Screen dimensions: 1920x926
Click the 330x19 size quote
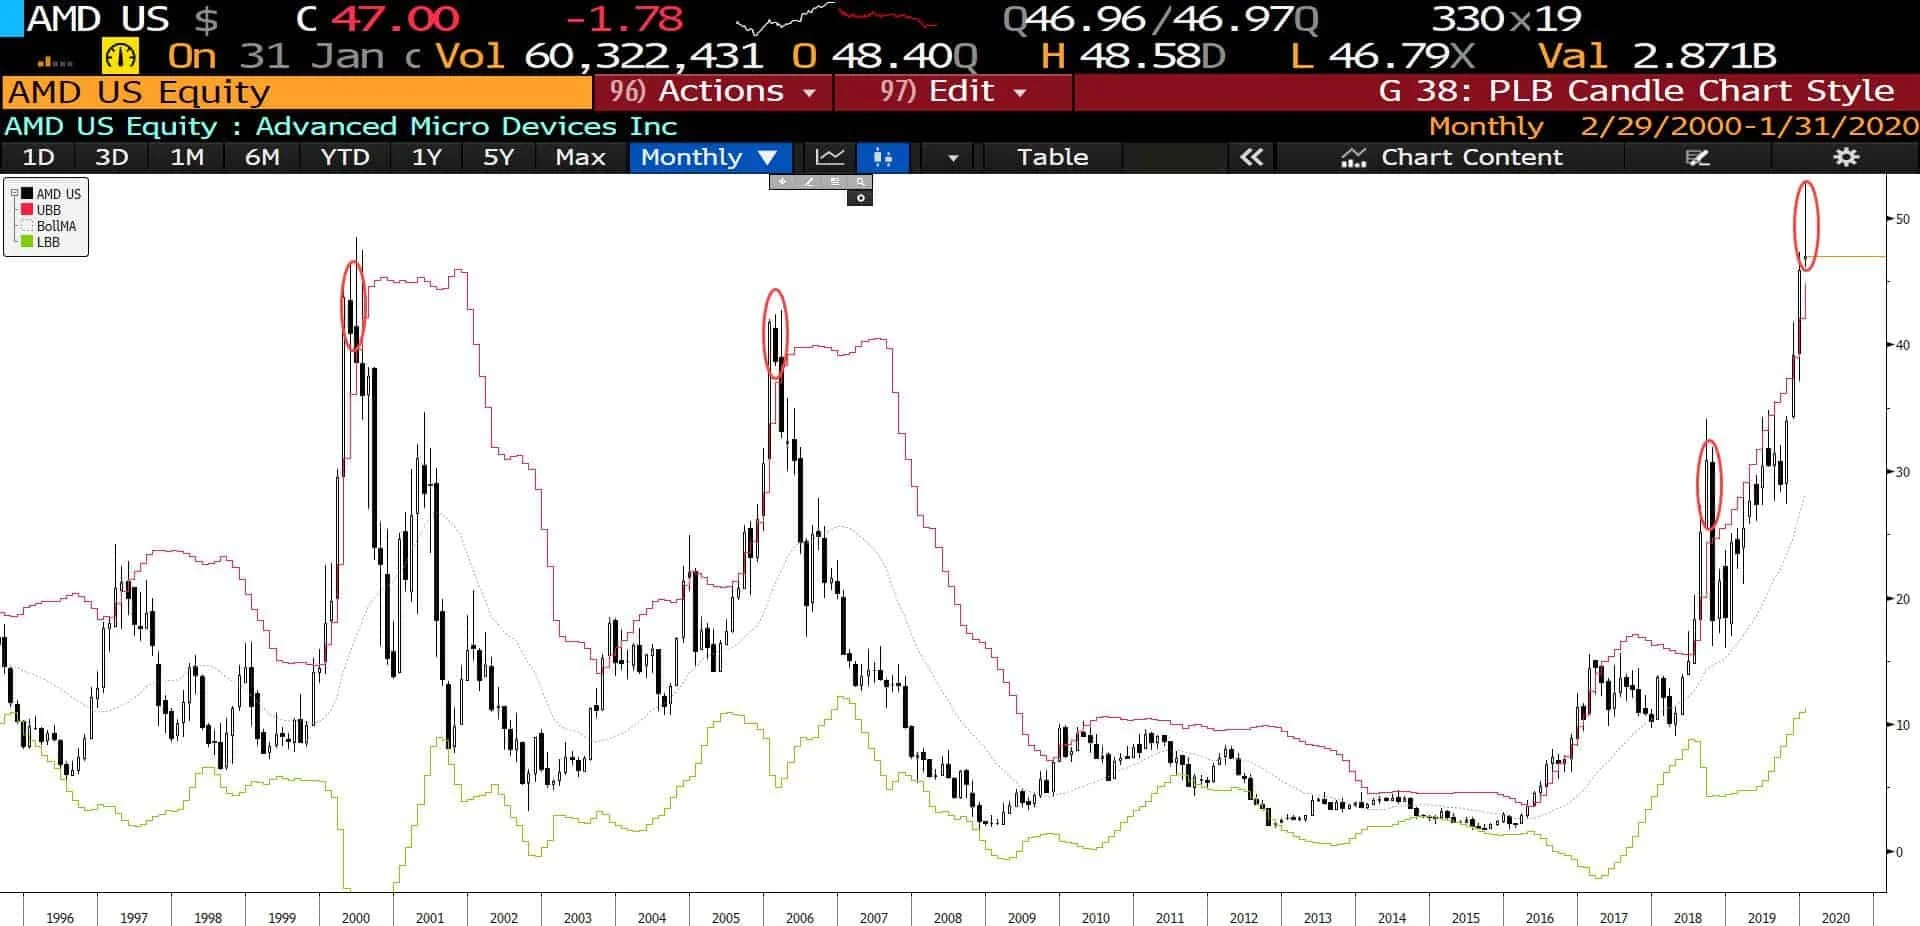click(1506, 19)
